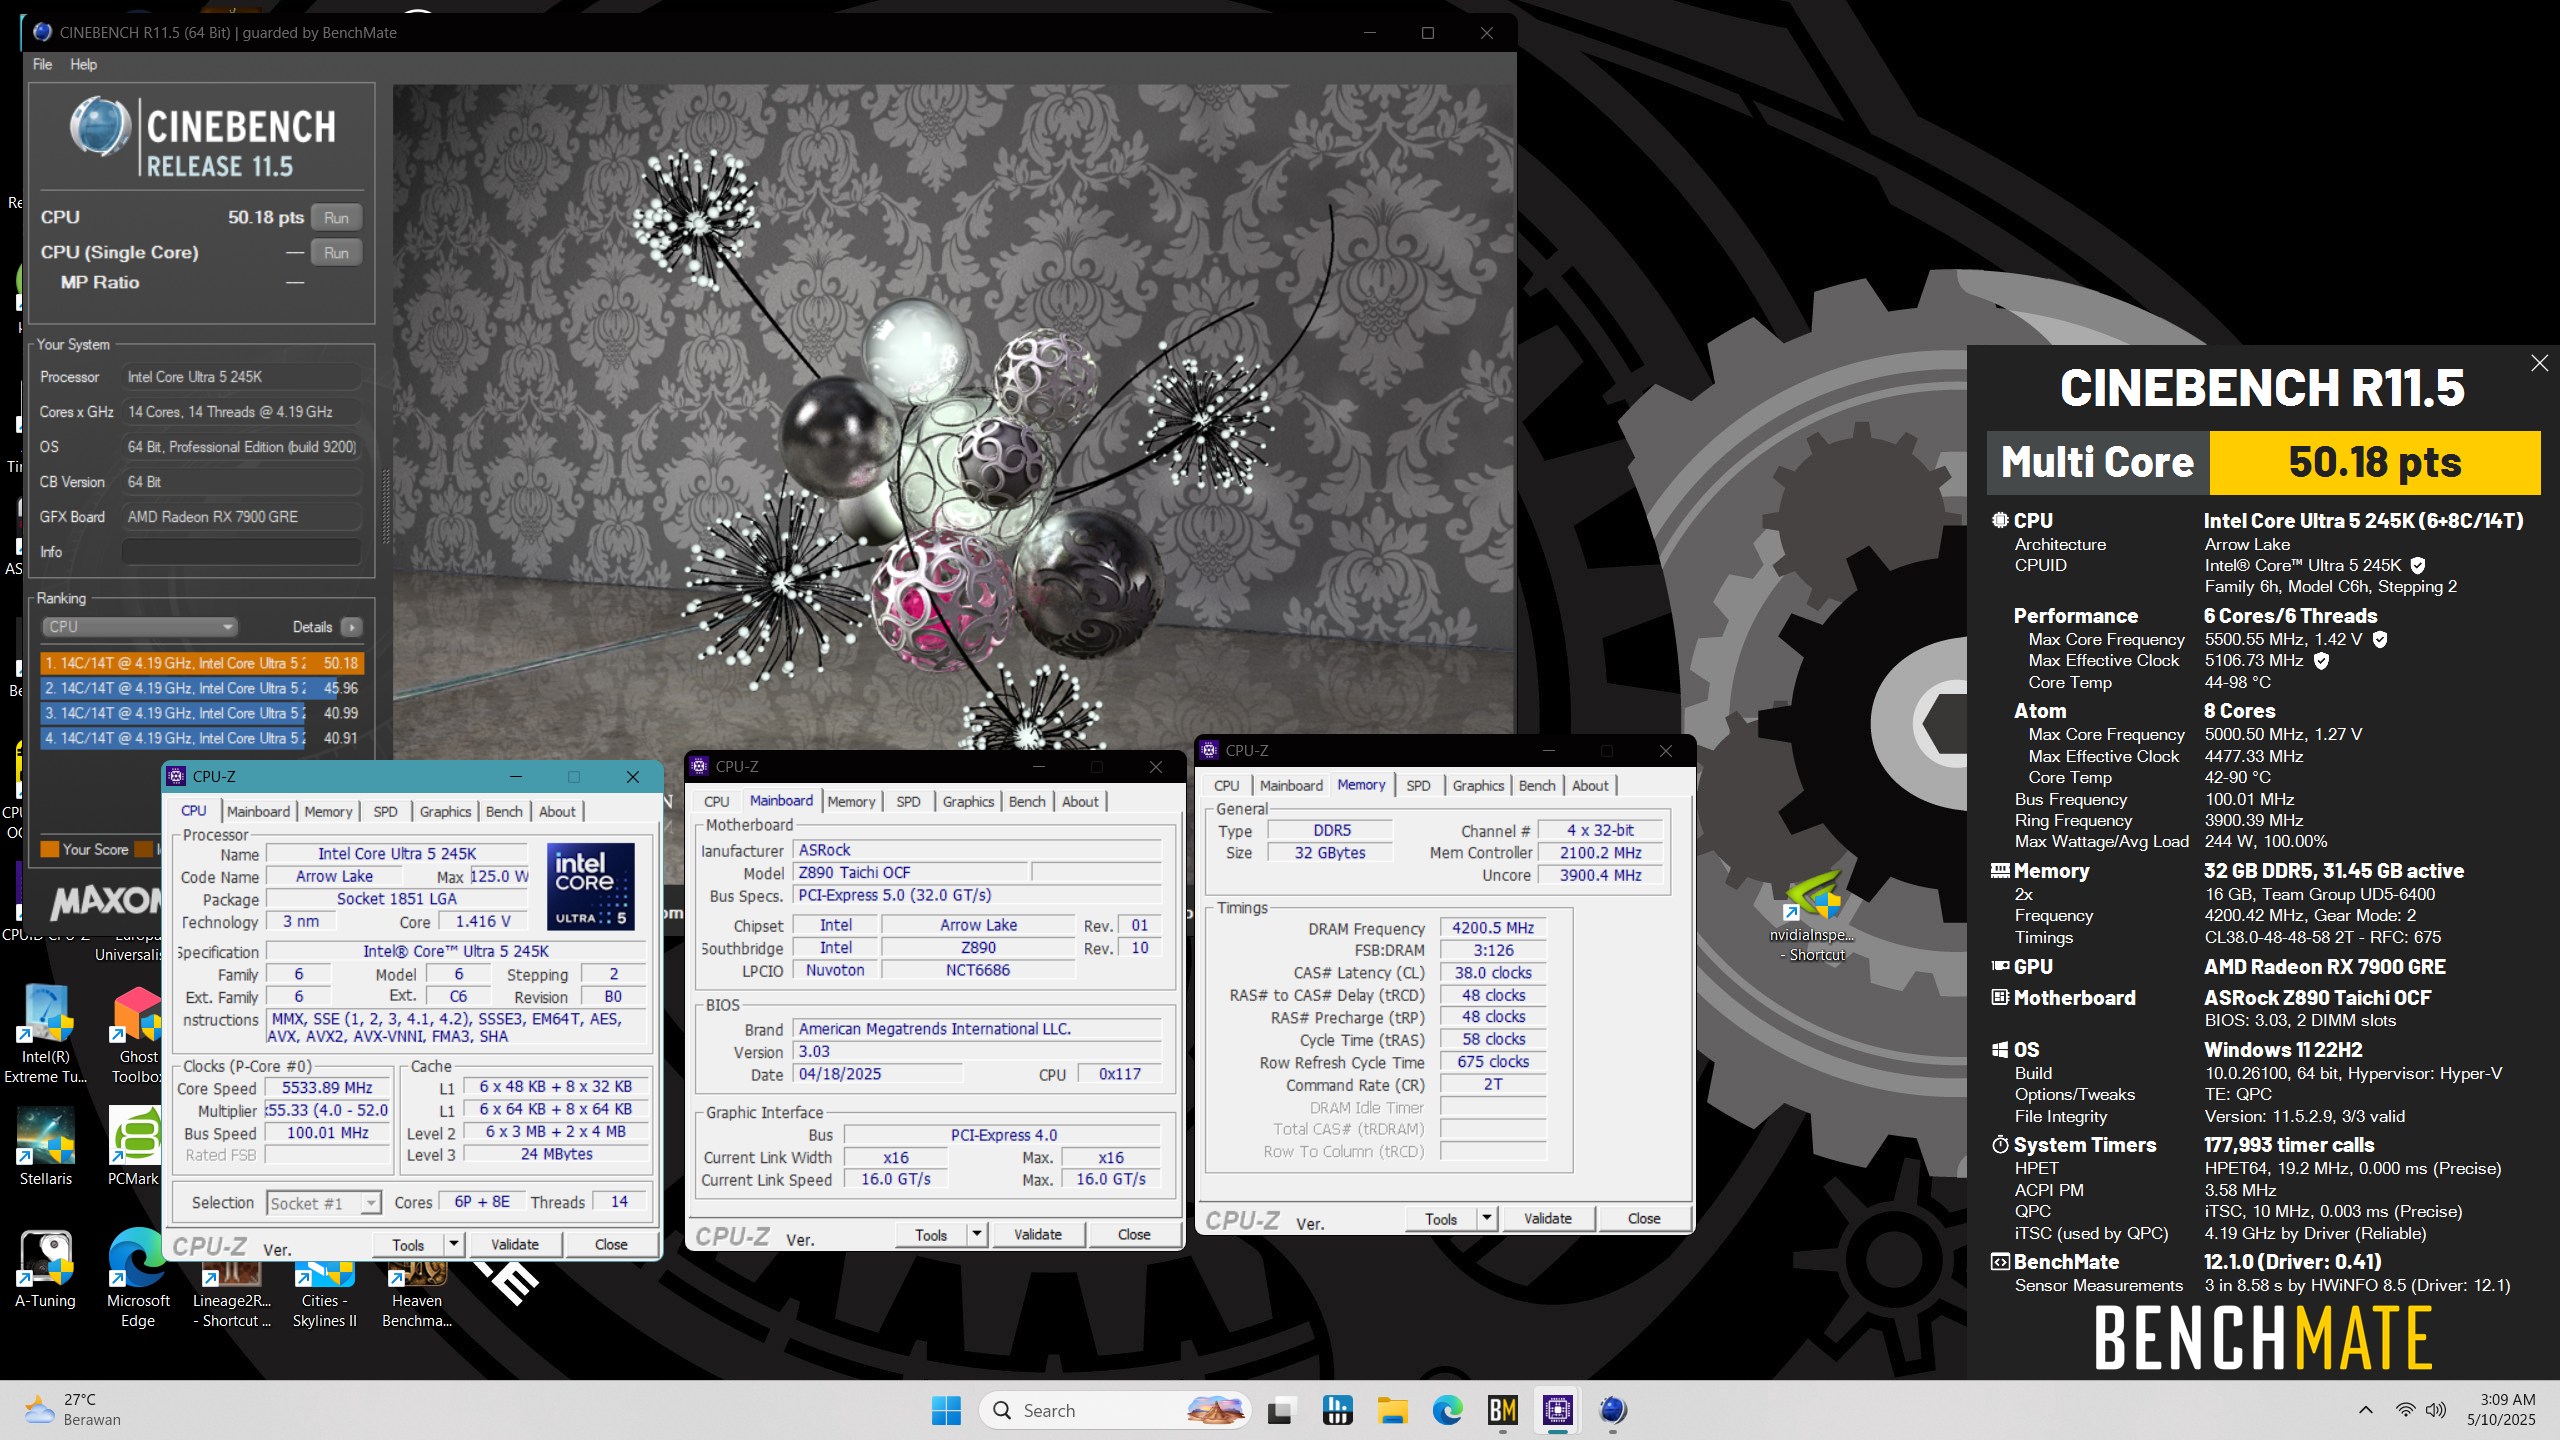Open Lineage2R shortcut on desktop
The width and height of the screenshot is (2560, 1440).
point(232,1297)
